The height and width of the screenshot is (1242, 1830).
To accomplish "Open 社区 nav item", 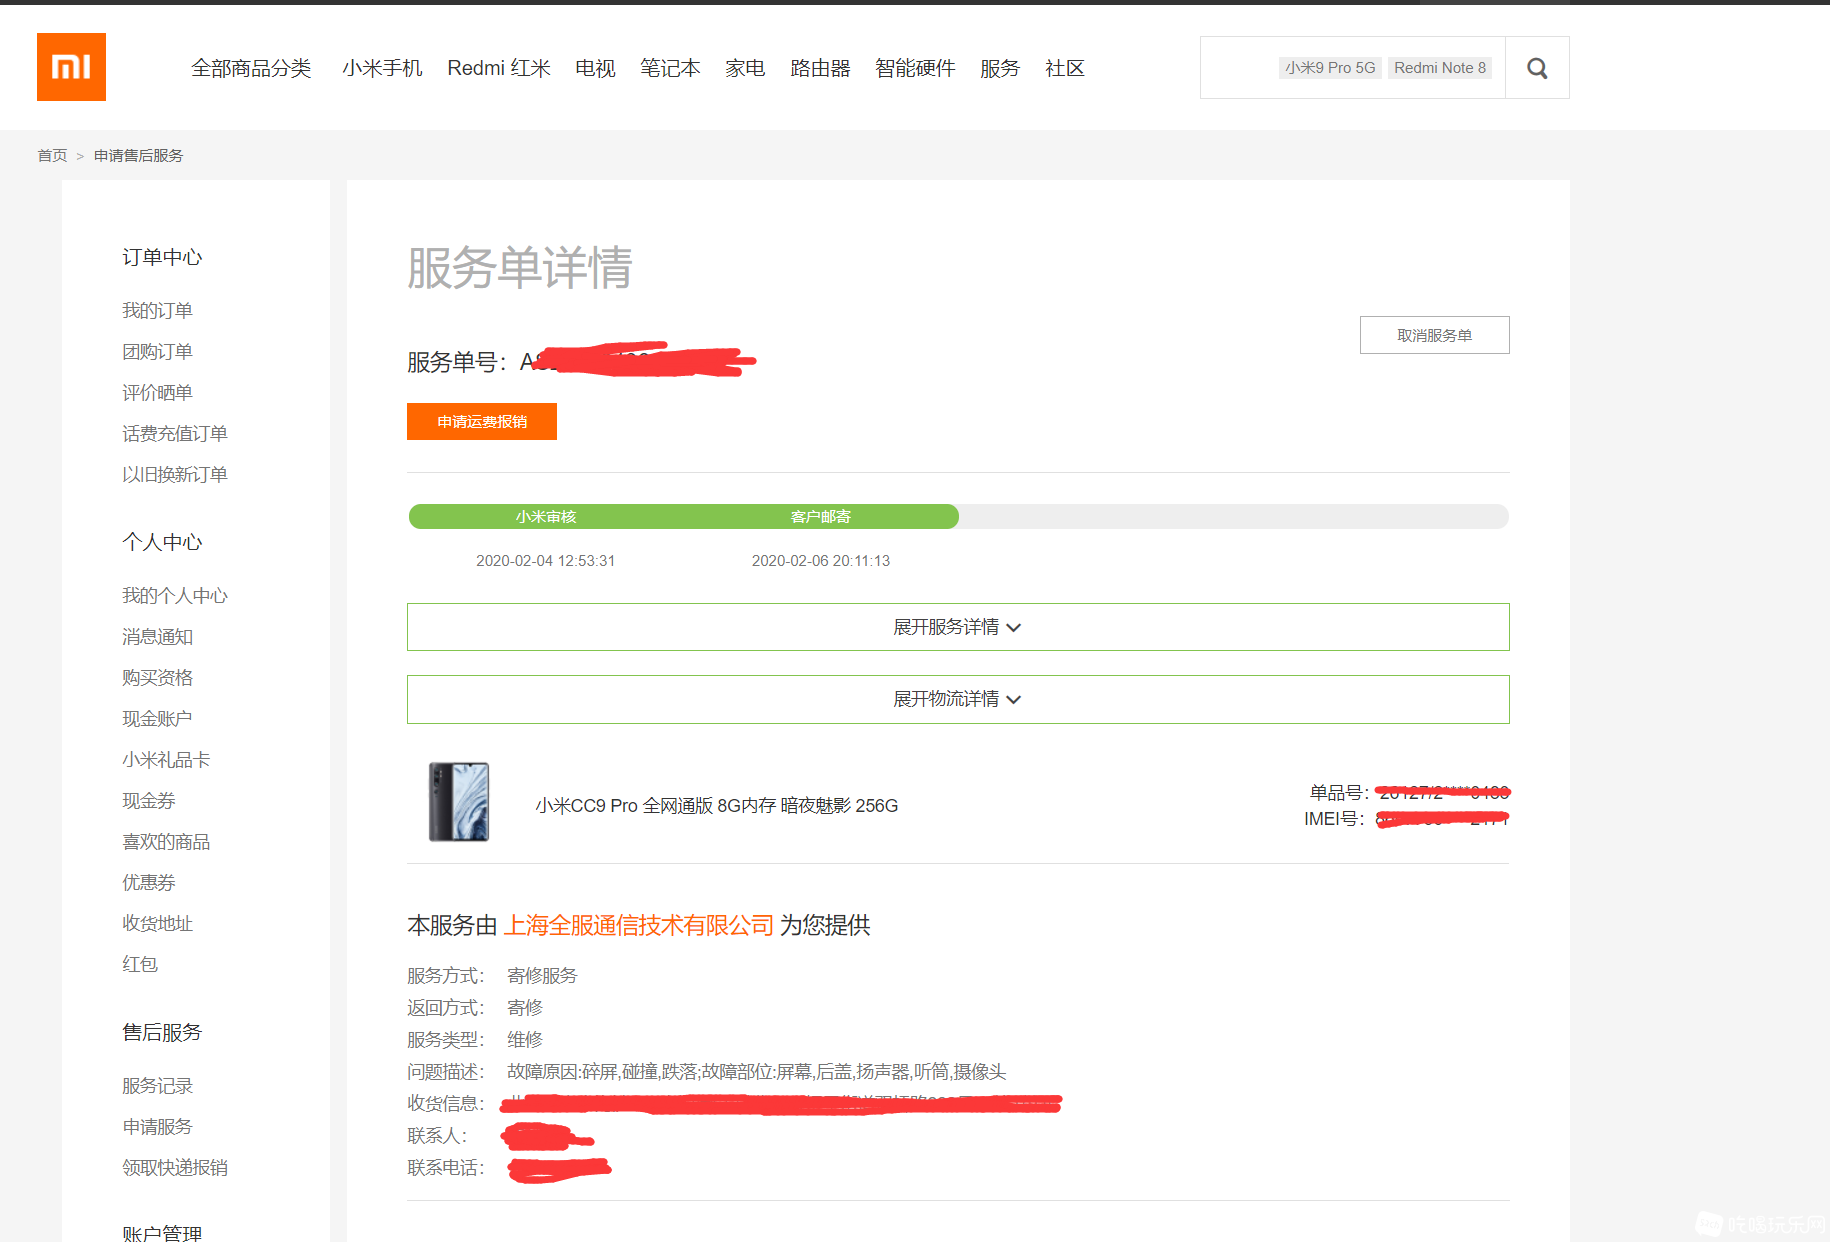I will (1065, 68).
